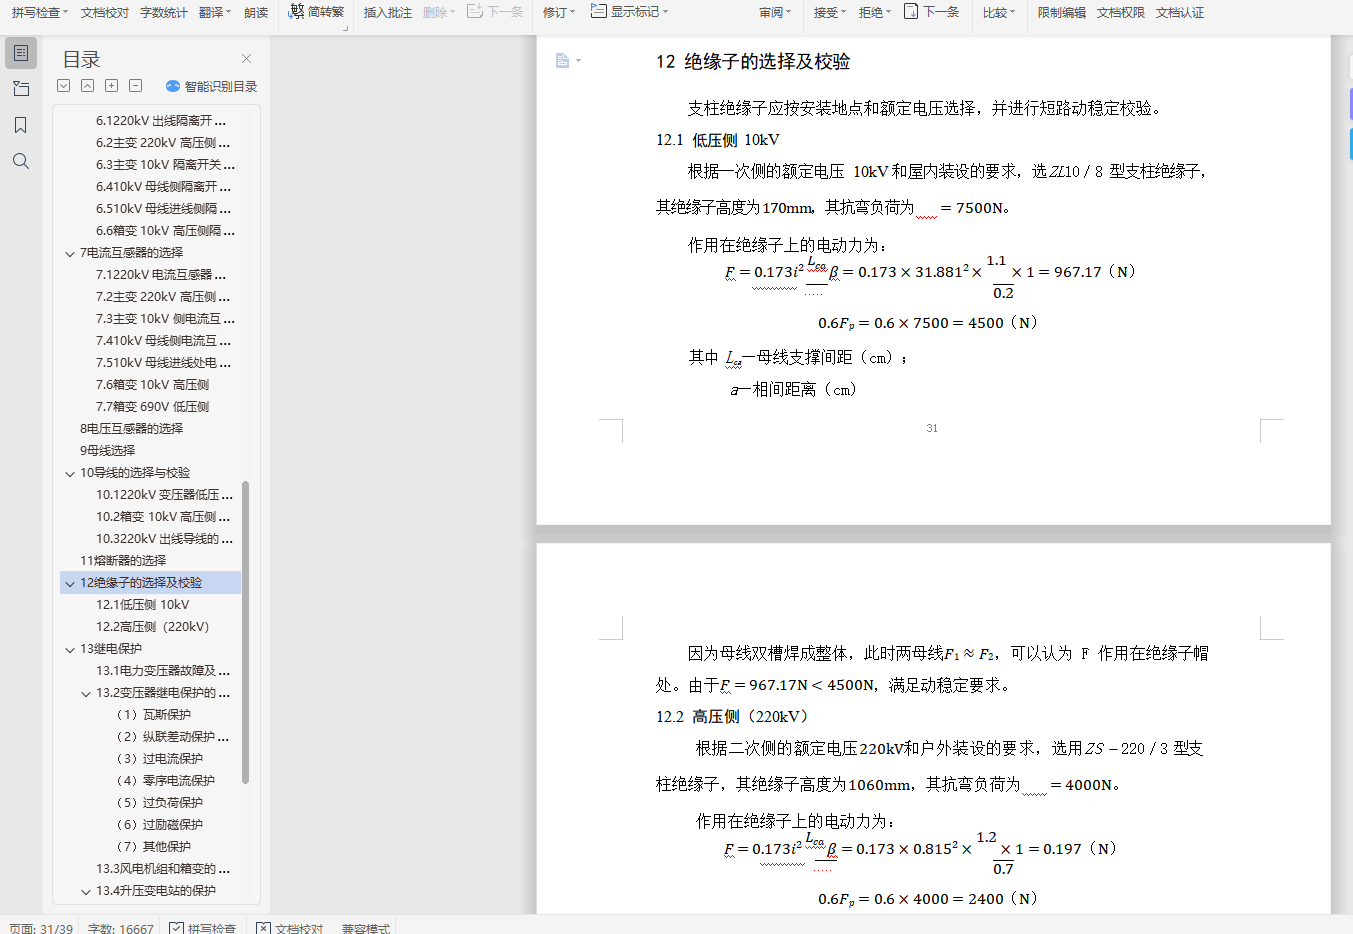Collapse the 12绝缘子的选择及校验 tree node
This screenshot has height=934, width=1353.
pos(70,583)
